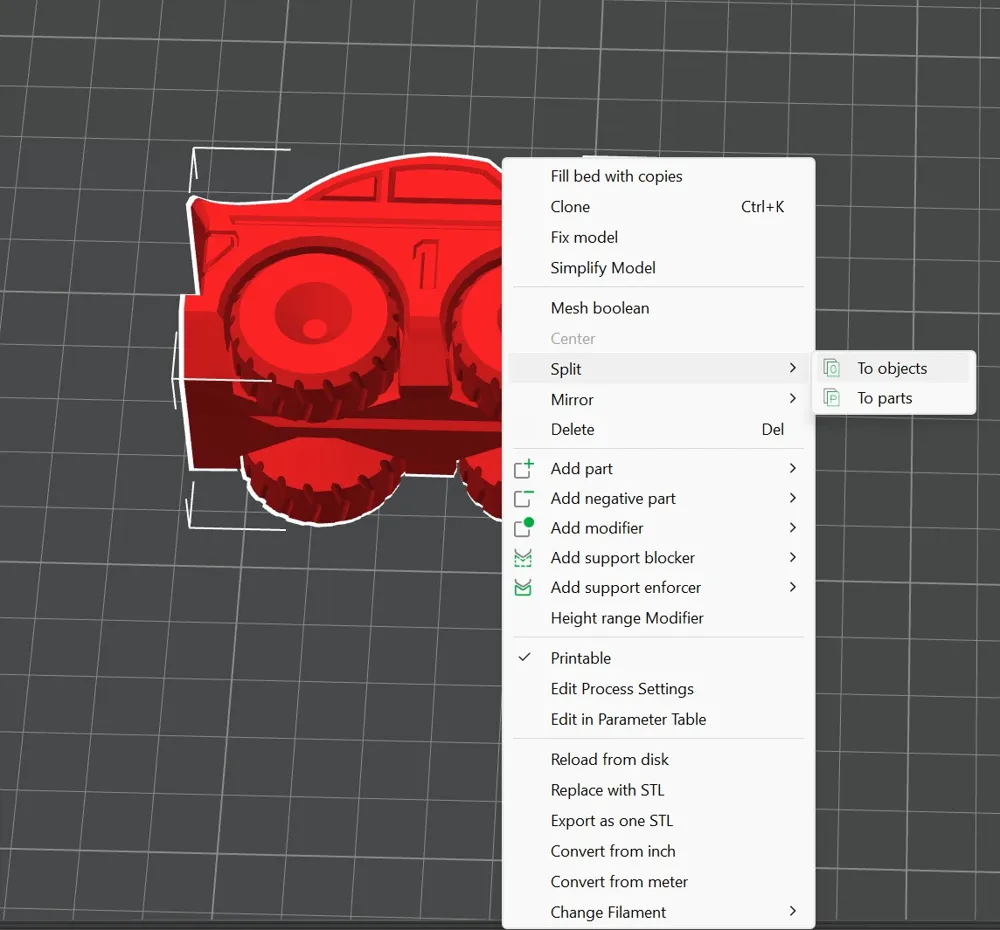Expand the Mirror submenu arrow
The image size is (1000, 930).
(792, 398)
